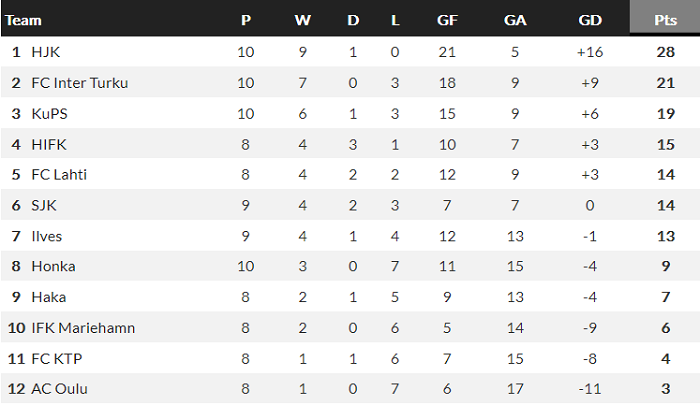The height and width of the screenshot is (405, 700).
Task: Select the SJK team row
Action: pos(44,205)
